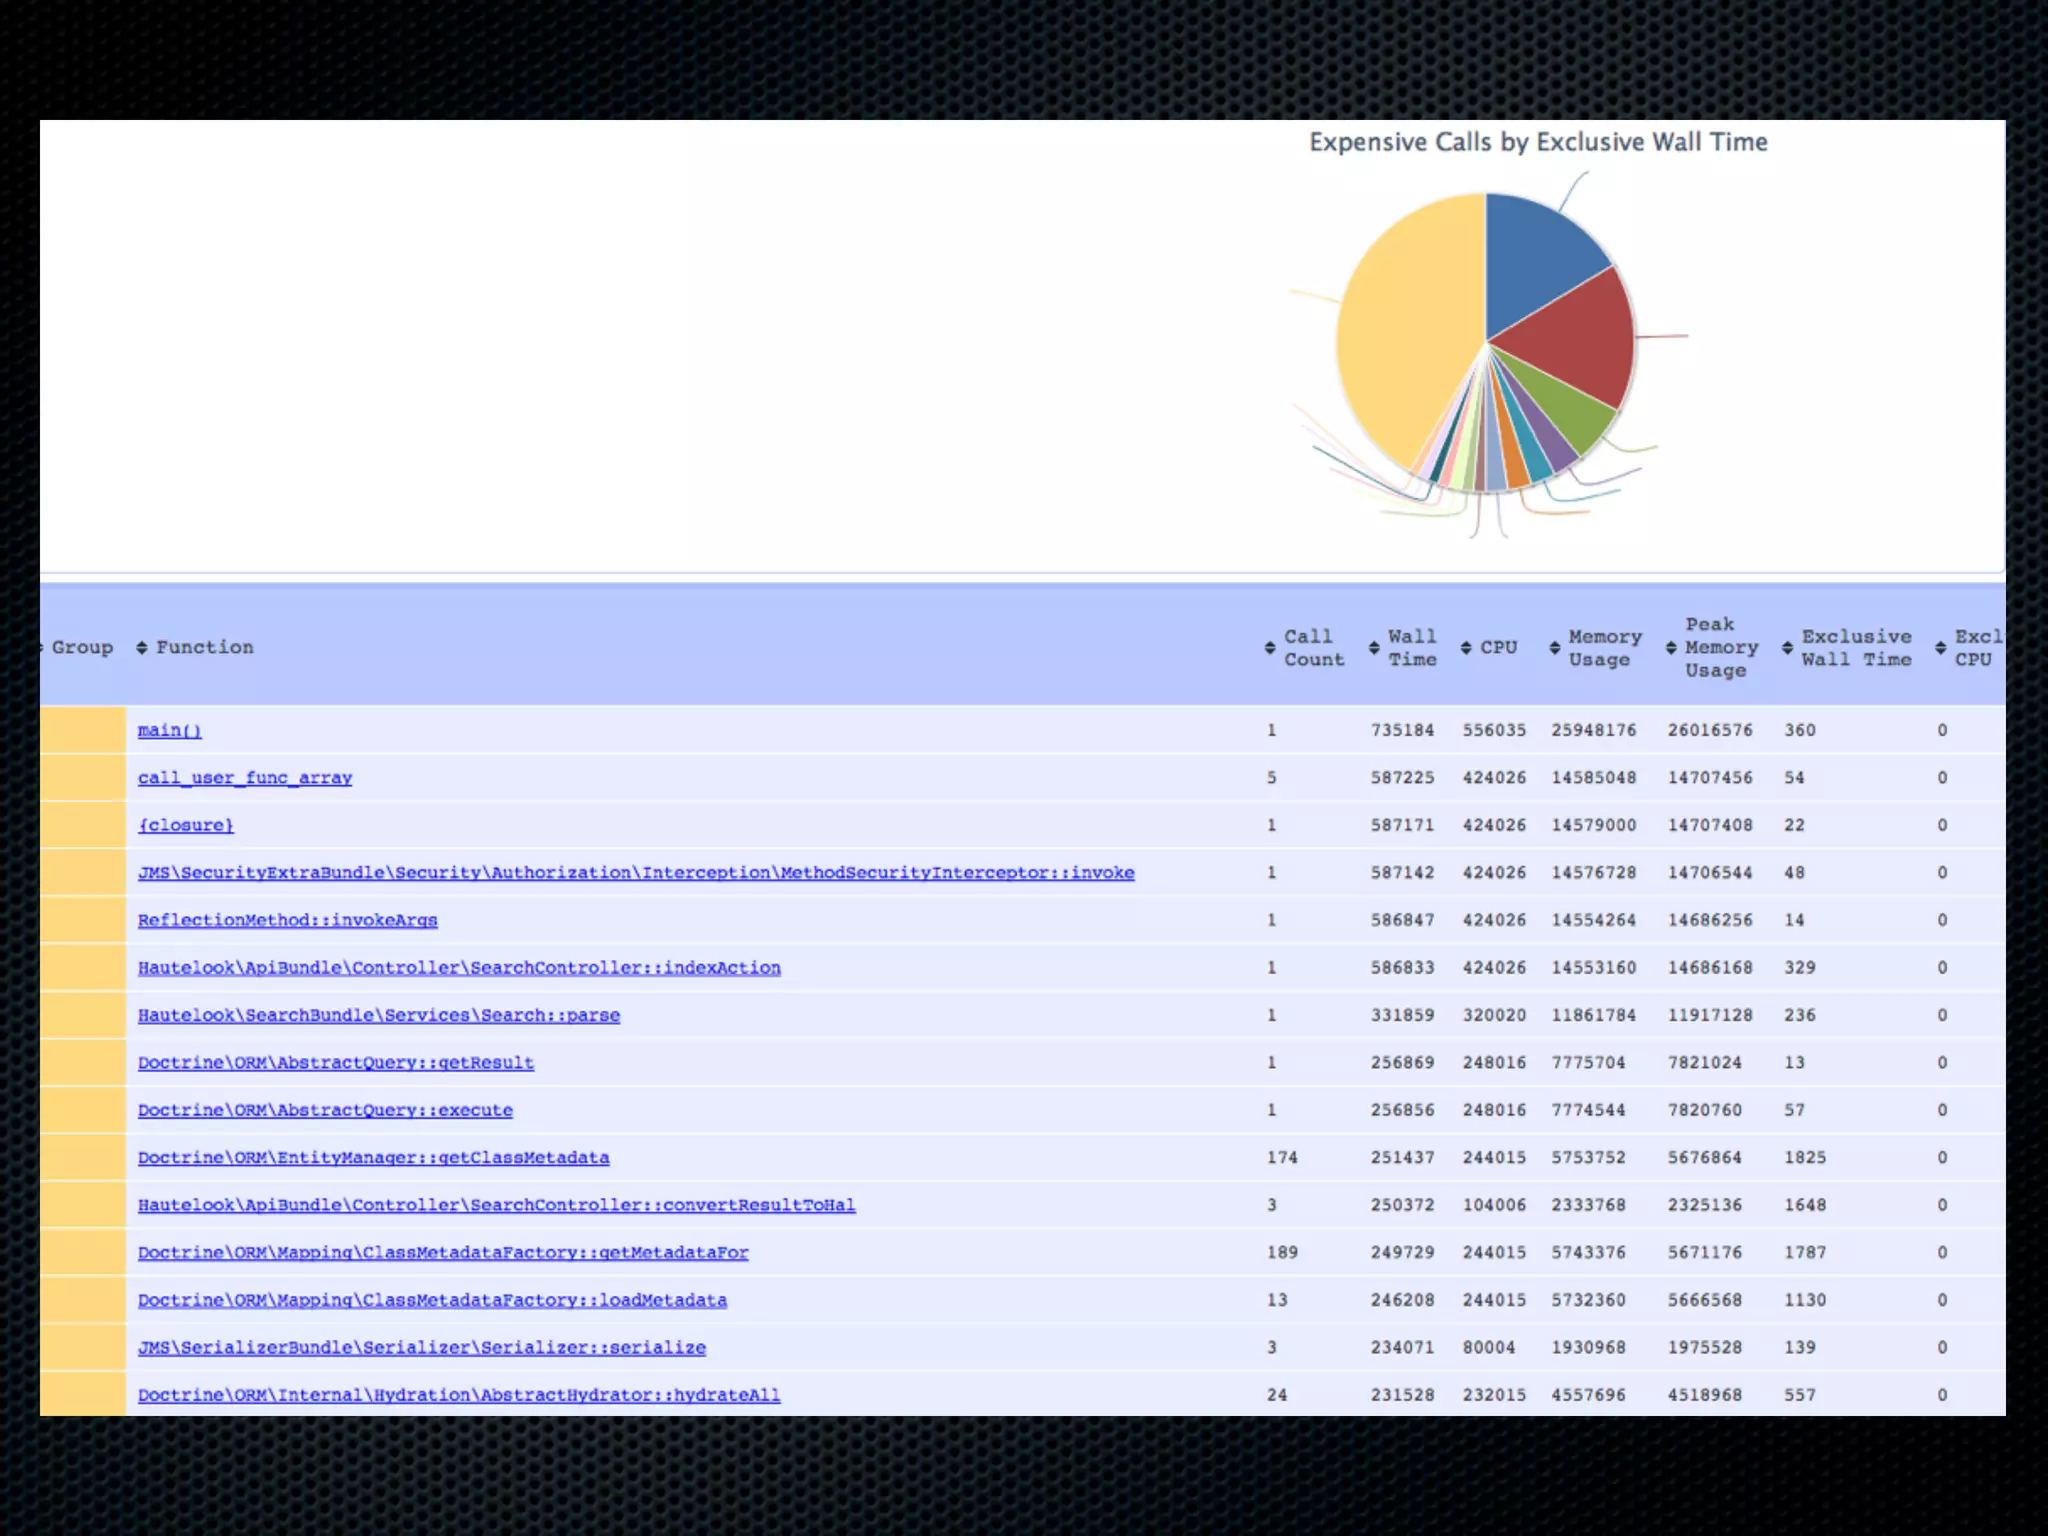Open SearchController::indexAction link
2048x1536 pixels.
(459, 968)
